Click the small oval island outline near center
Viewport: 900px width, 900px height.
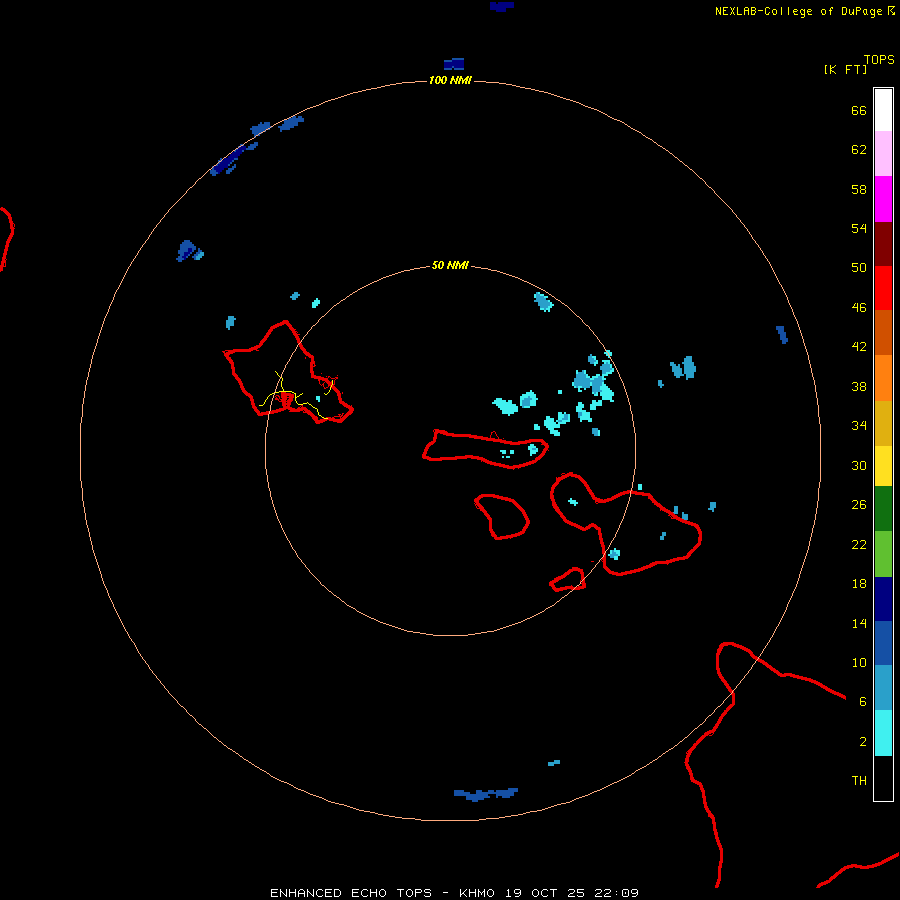point(502,517)
